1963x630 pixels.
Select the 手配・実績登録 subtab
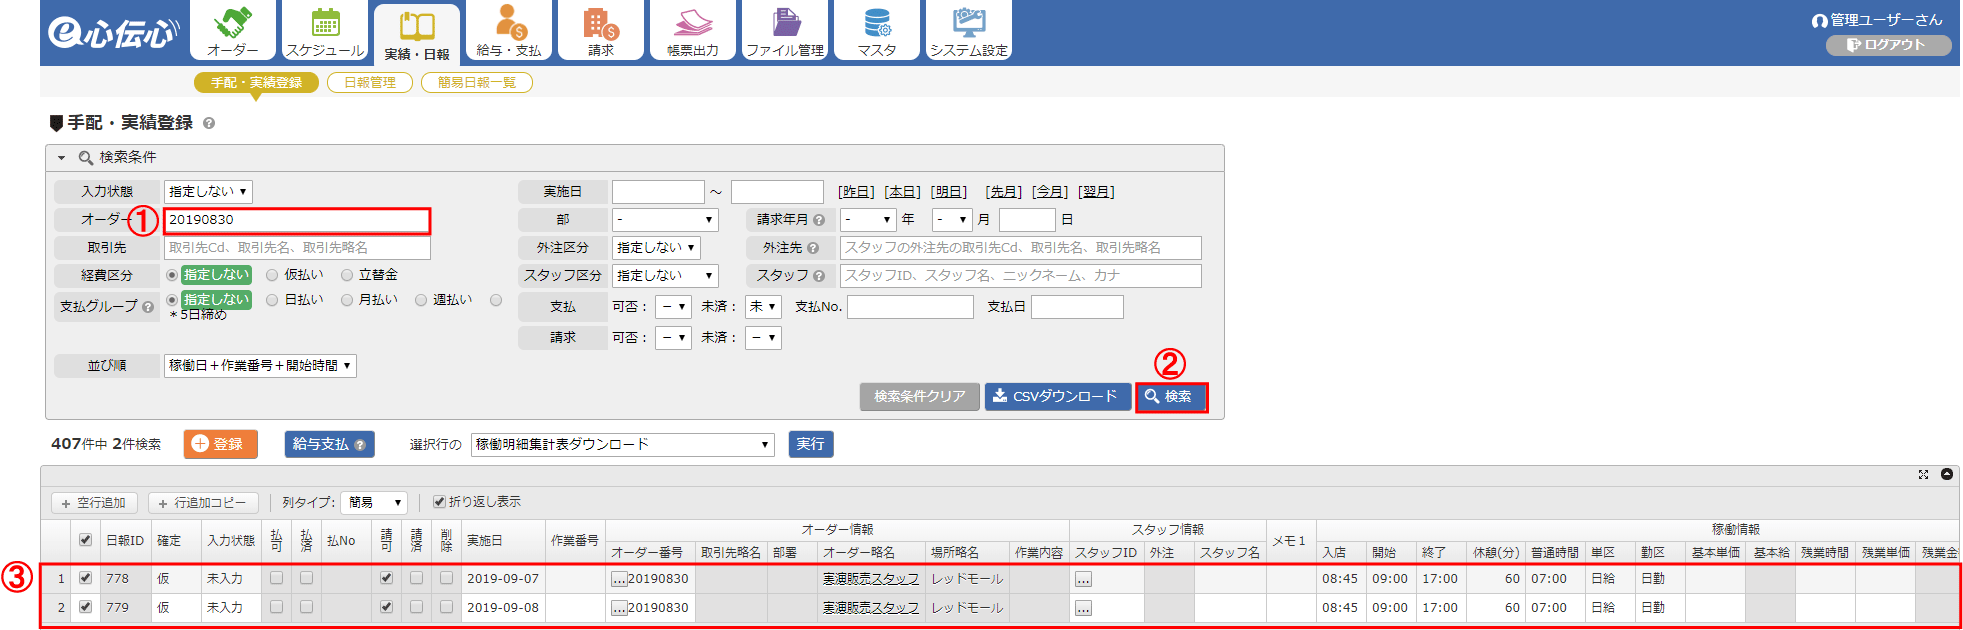tap(256, 82)
